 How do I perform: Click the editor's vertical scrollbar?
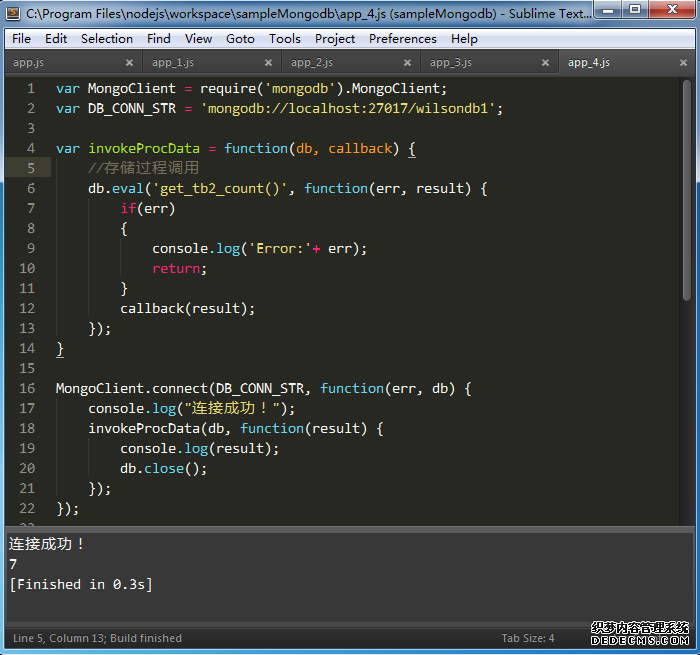tap(686, 200)
